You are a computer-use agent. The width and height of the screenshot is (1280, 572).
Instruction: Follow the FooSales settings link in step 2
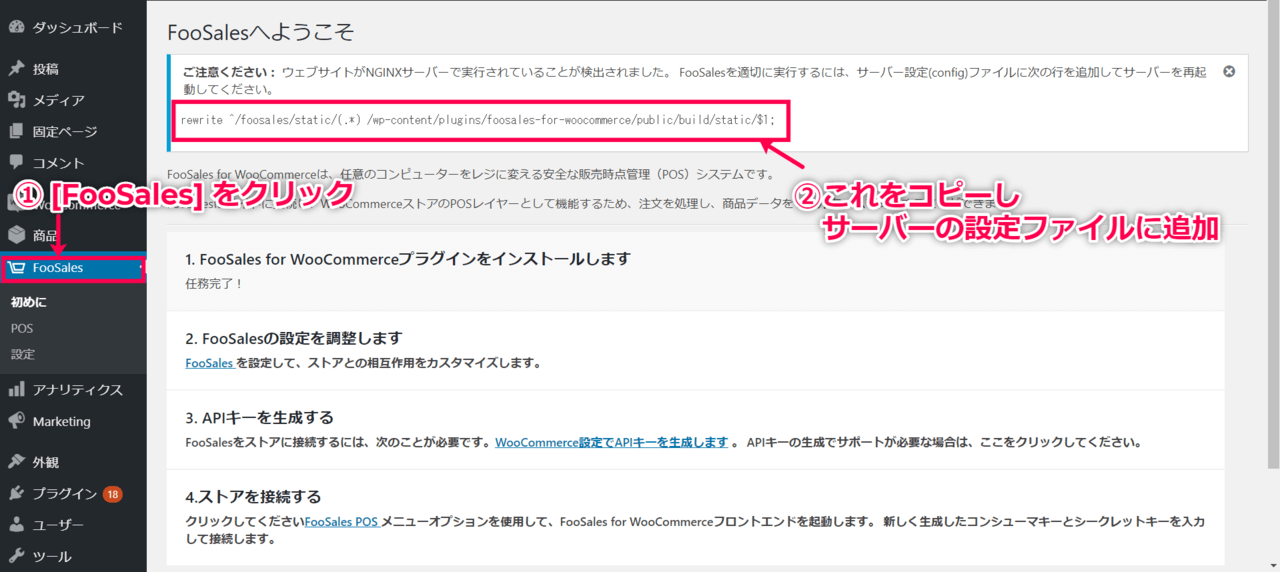210,363
